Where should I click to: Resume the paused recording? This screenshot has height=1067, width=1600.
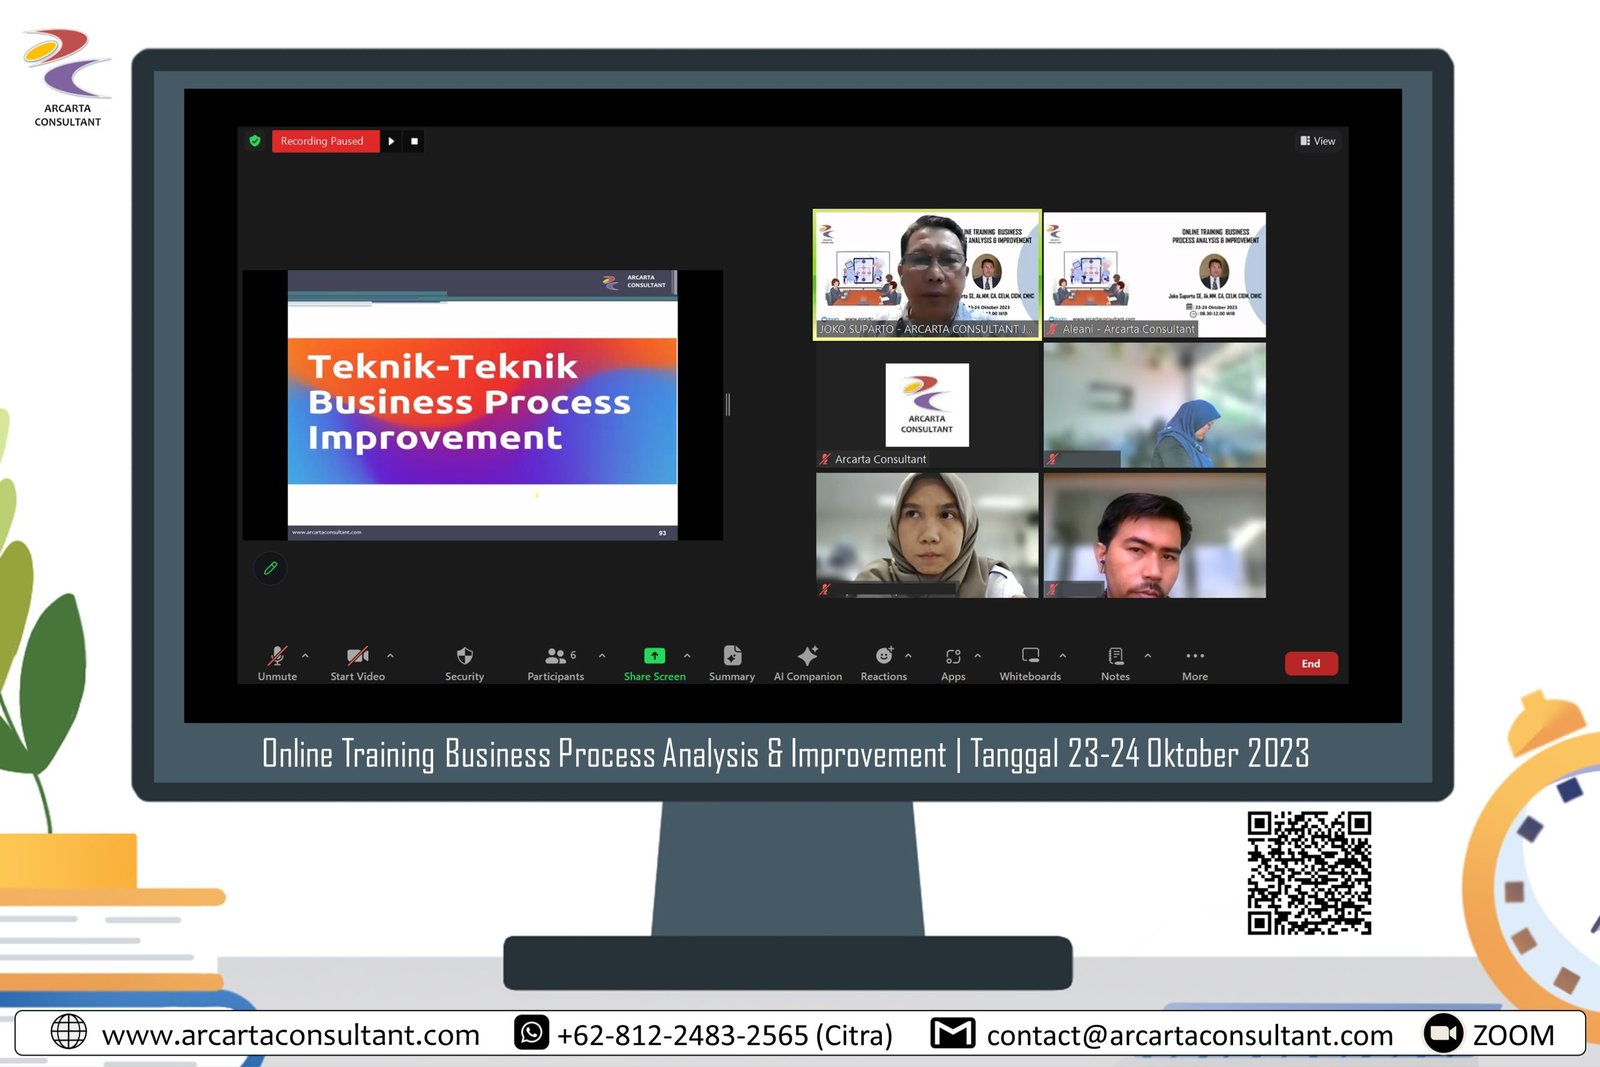click(x=392, y=141)
